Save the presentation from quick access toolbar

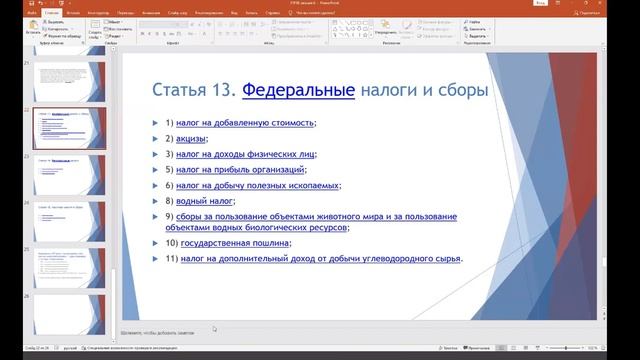pos(31,3)
